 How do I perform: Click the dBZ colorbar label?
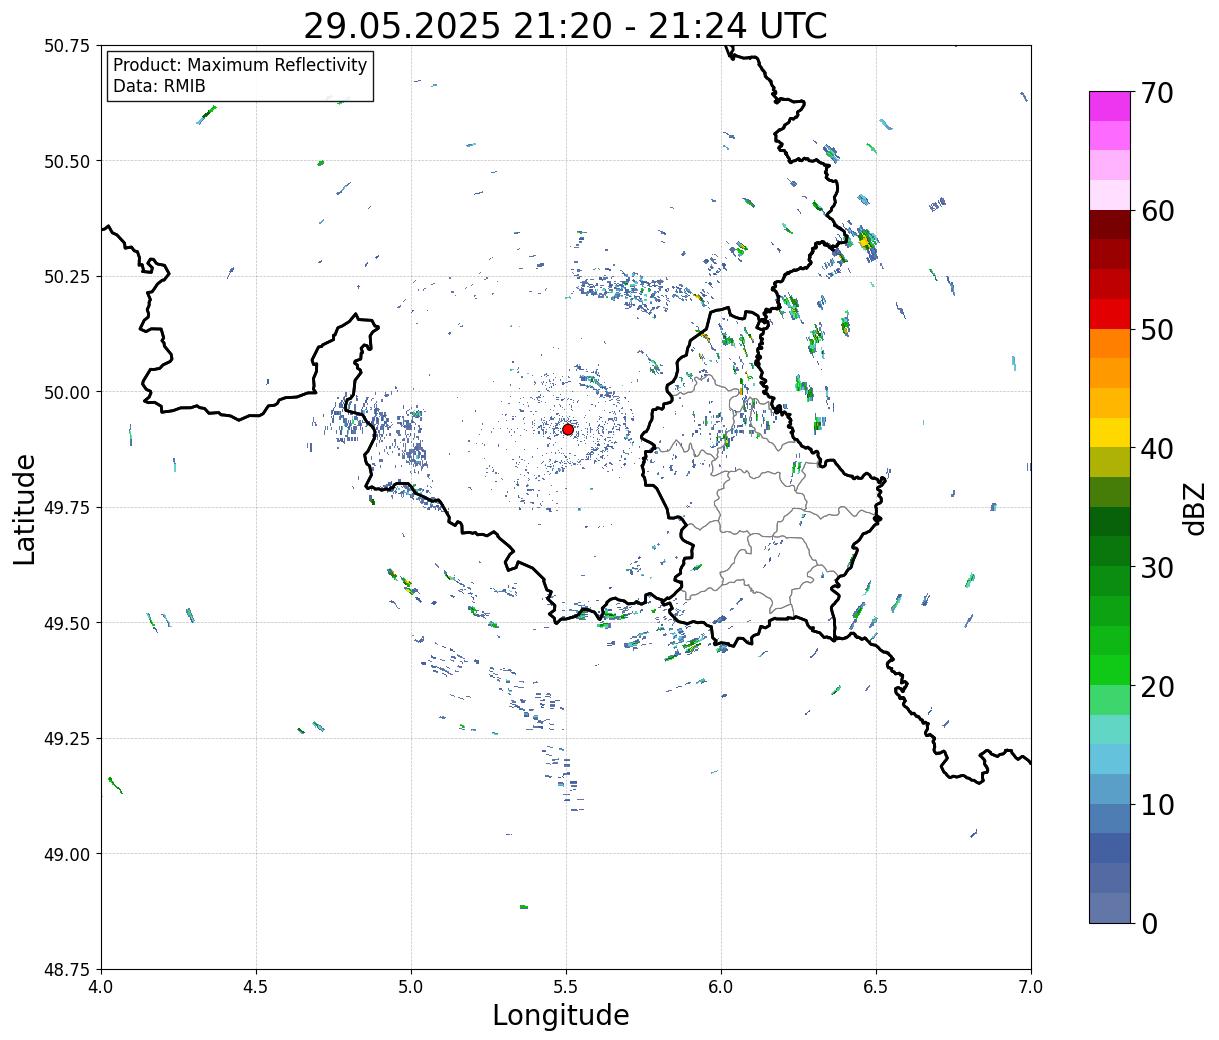pyautogui.click(x=1194, y=507)
